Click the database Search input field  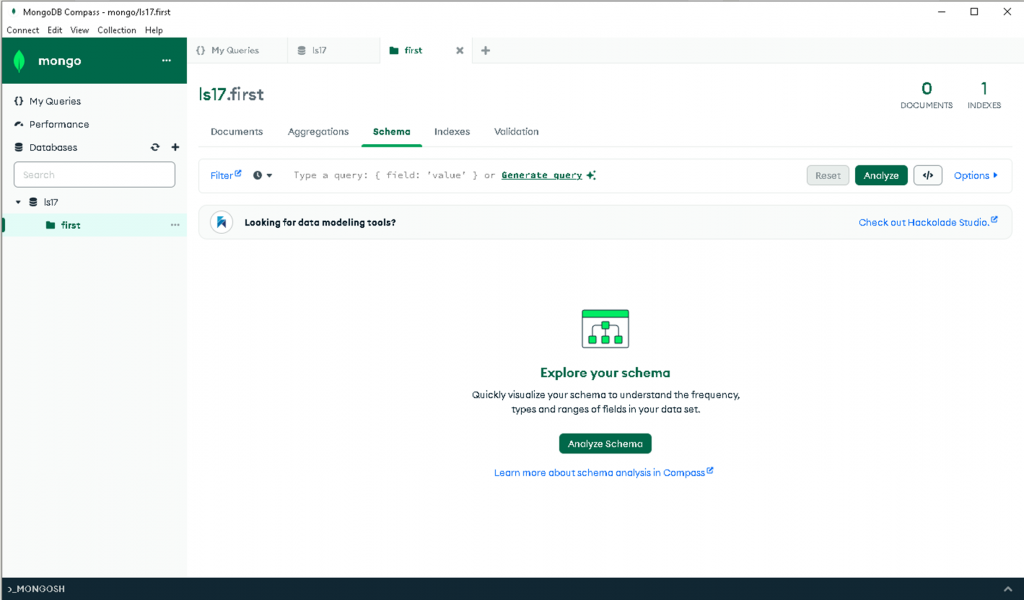pyautogui.click(x=94, y=174)
